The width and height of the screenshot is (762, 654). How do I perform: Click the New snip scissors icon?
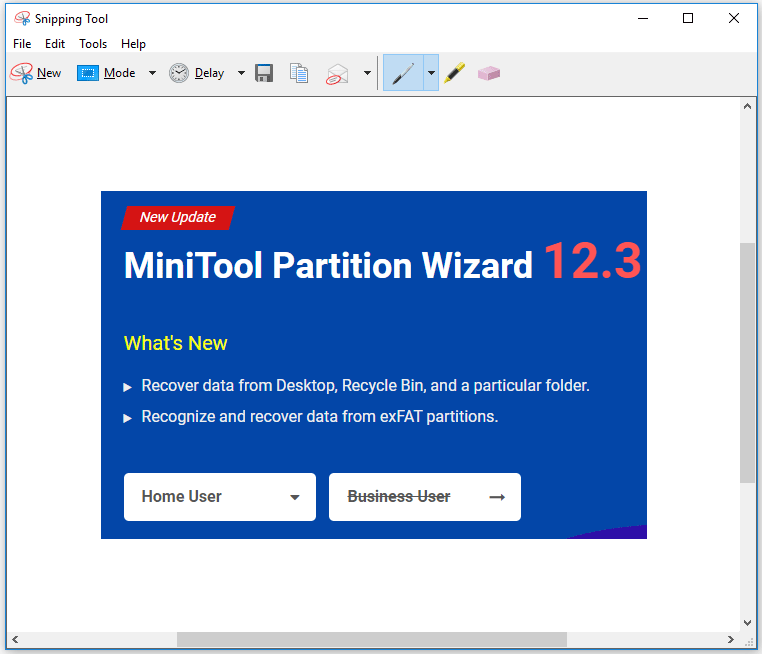[21, 73]
